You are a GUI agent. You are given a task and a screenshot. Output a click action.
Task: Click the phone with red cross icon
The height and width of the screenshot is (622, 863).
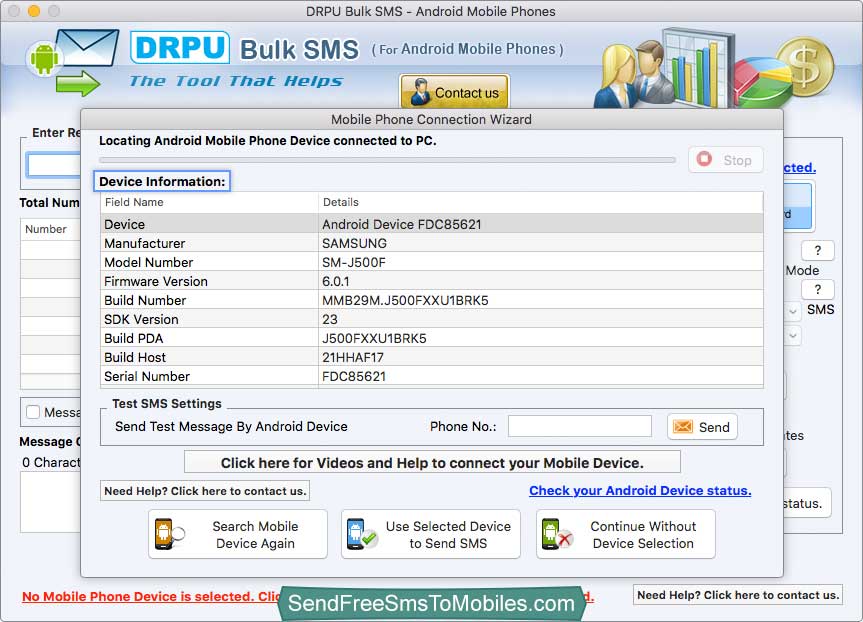pos(556,534)
